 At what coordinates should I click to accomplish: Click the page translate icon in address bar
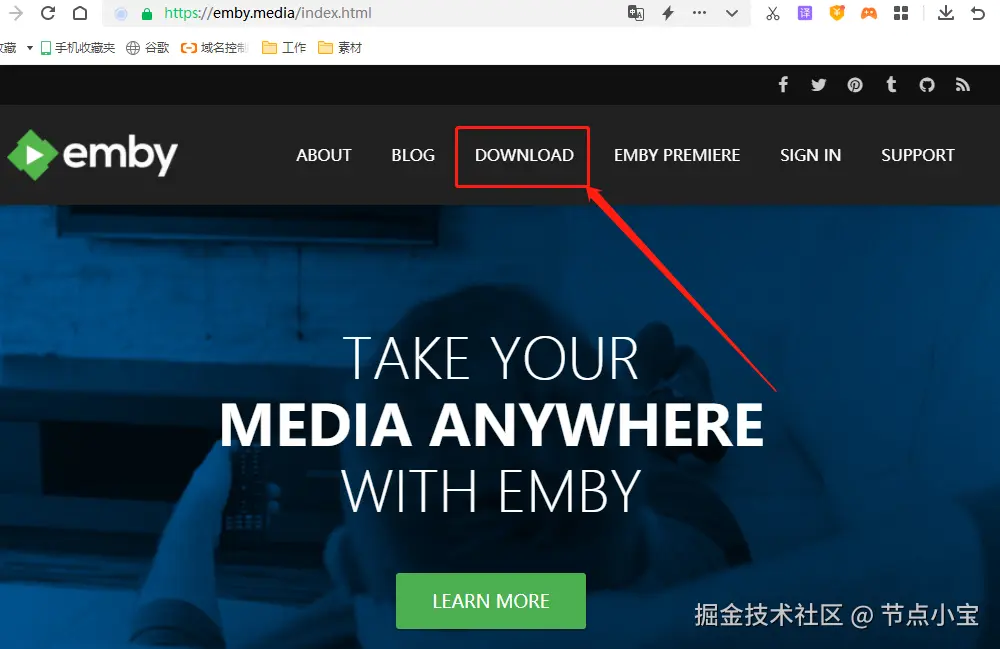pos(636,13)
